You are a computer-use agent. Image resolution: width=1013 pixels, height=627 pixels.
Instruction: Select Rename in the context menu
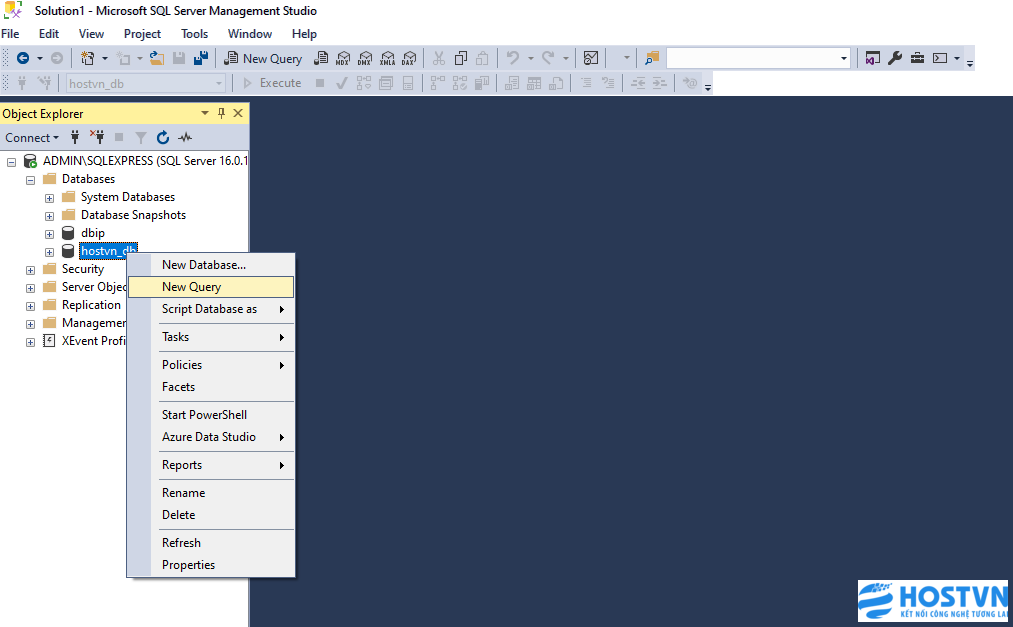pyautogui.click(x=211, y=493)
